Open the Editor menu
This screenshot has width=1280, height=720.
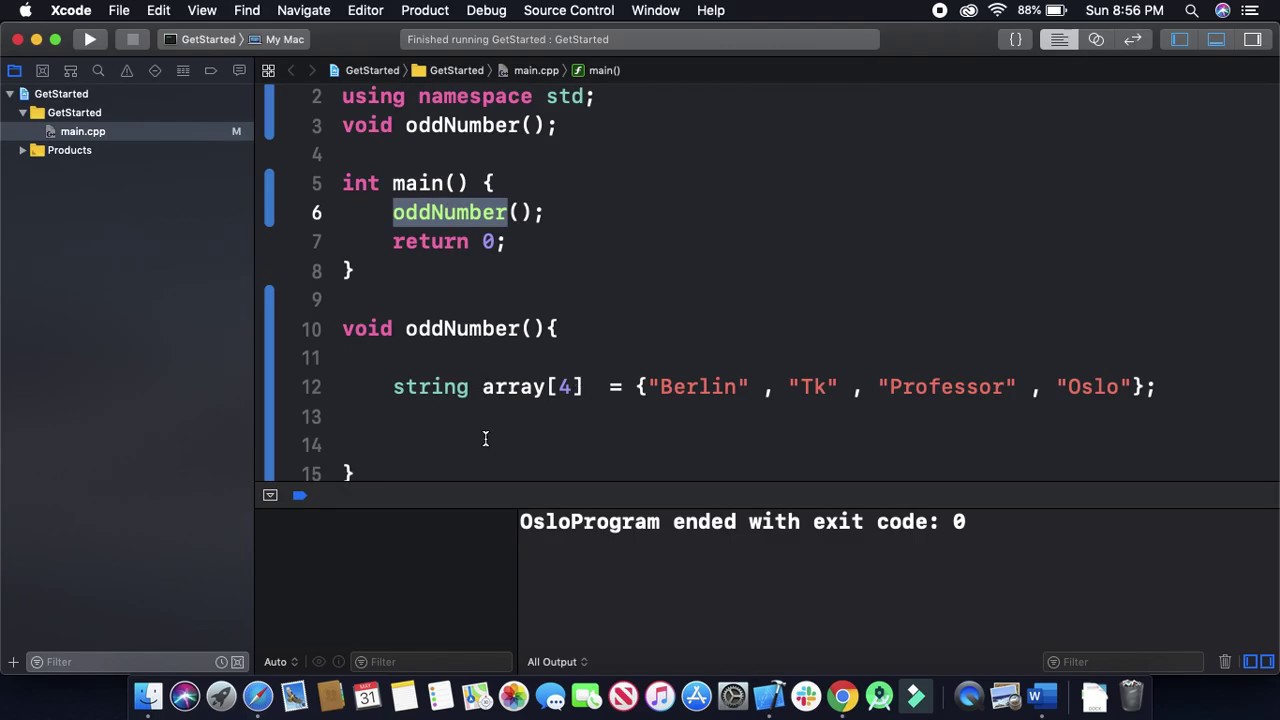pyautogui.click(x=365, y=10)
